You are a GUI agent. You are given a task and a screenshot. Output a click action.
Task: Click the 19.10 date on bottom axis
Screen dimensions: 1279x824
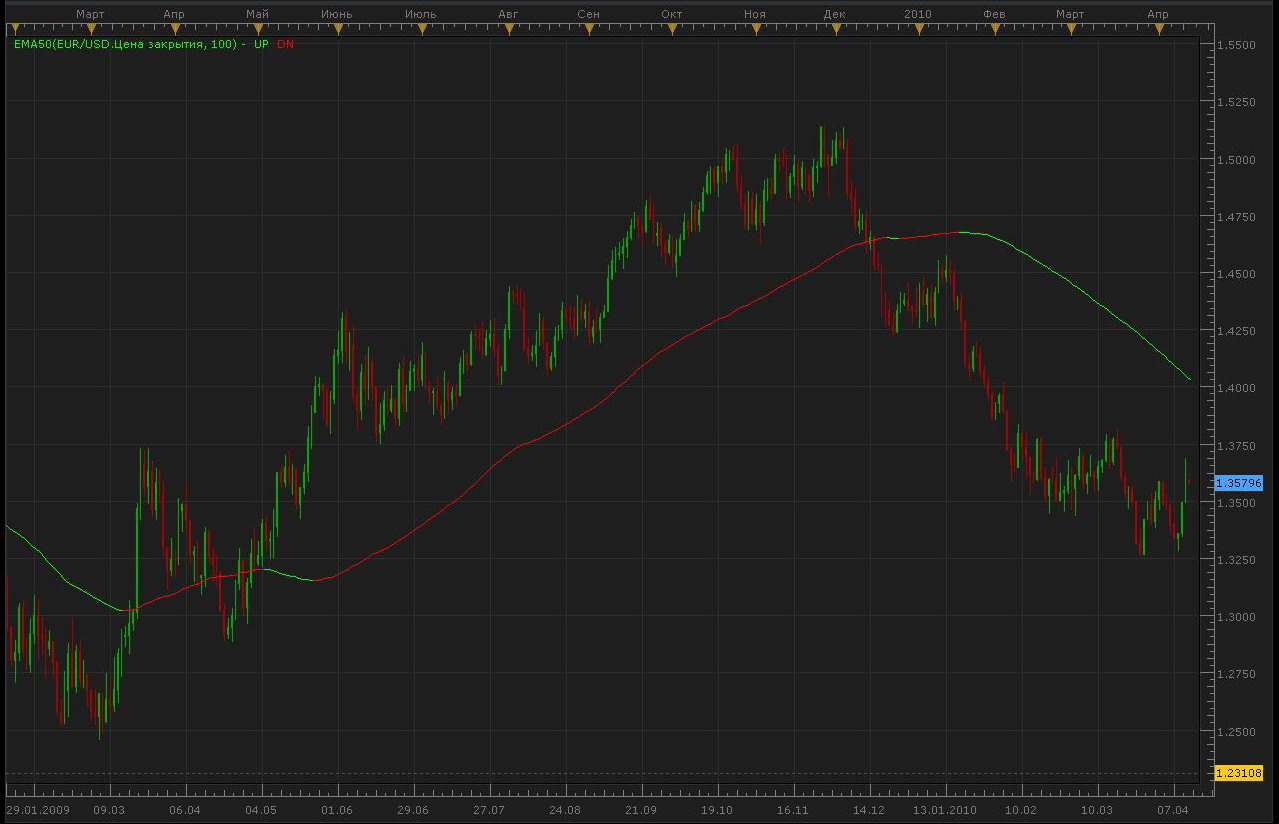tap(717, 809)
